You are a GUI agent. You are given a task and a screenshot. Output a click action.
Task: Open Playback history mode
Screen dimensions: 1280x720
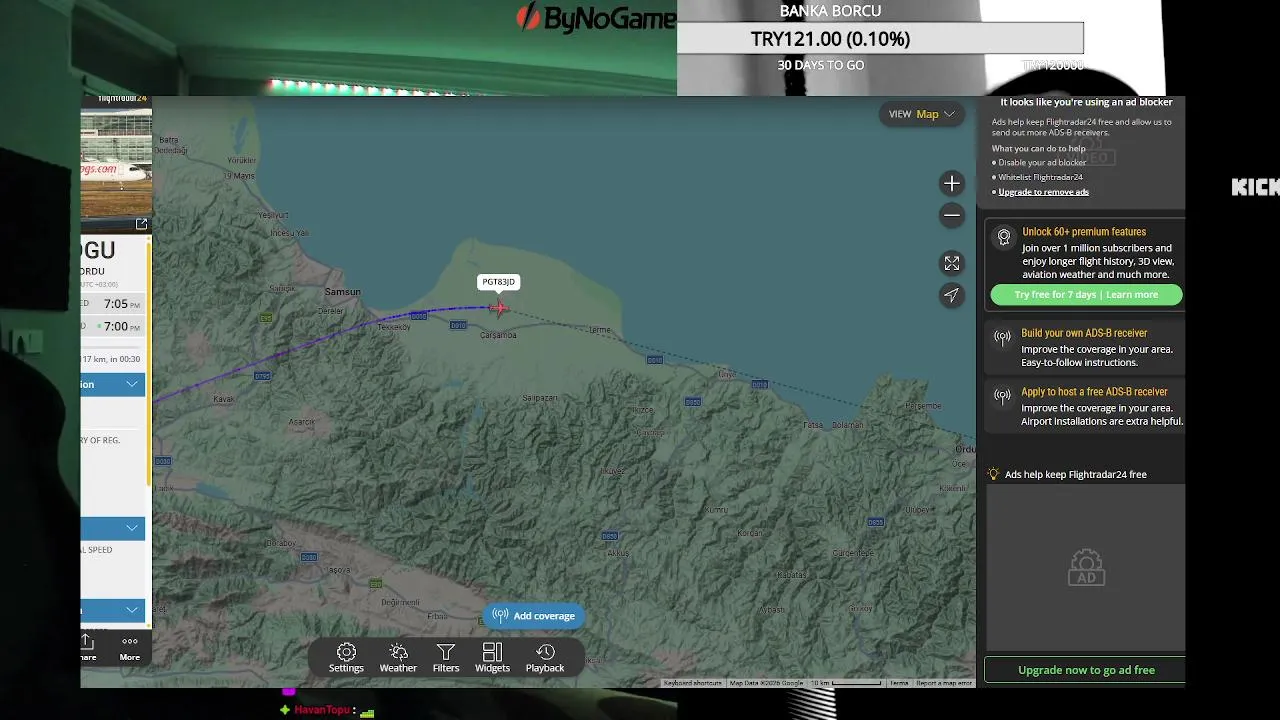[x=545, y=658]
